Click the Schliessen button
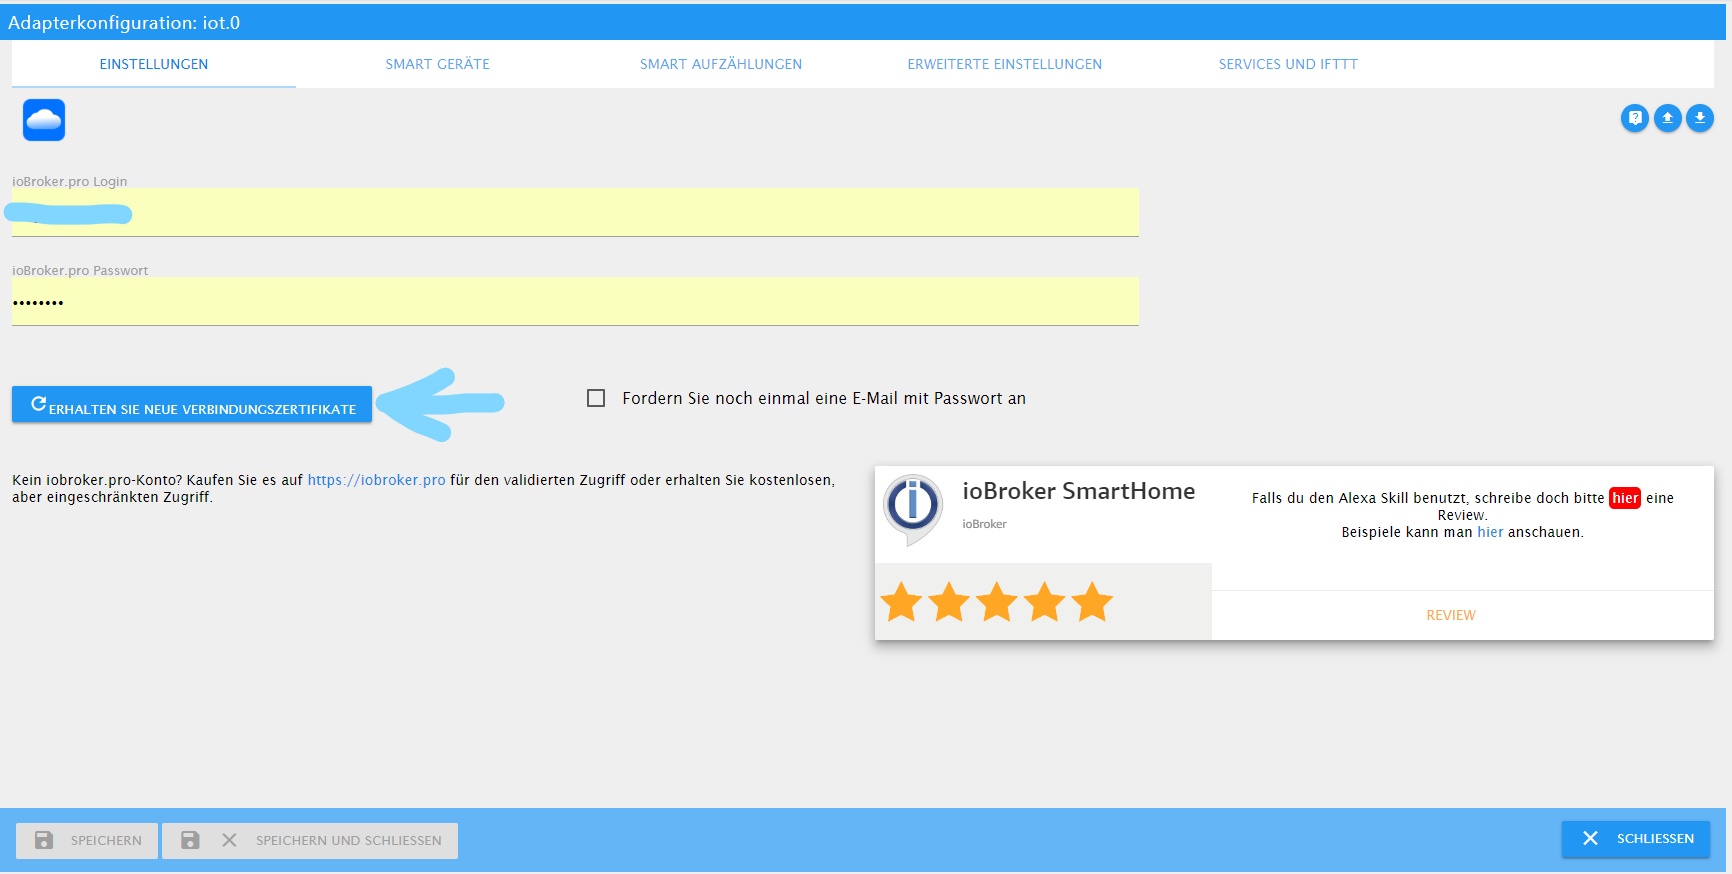Viewport: 1732px width, 874px height. [1636, 839]
